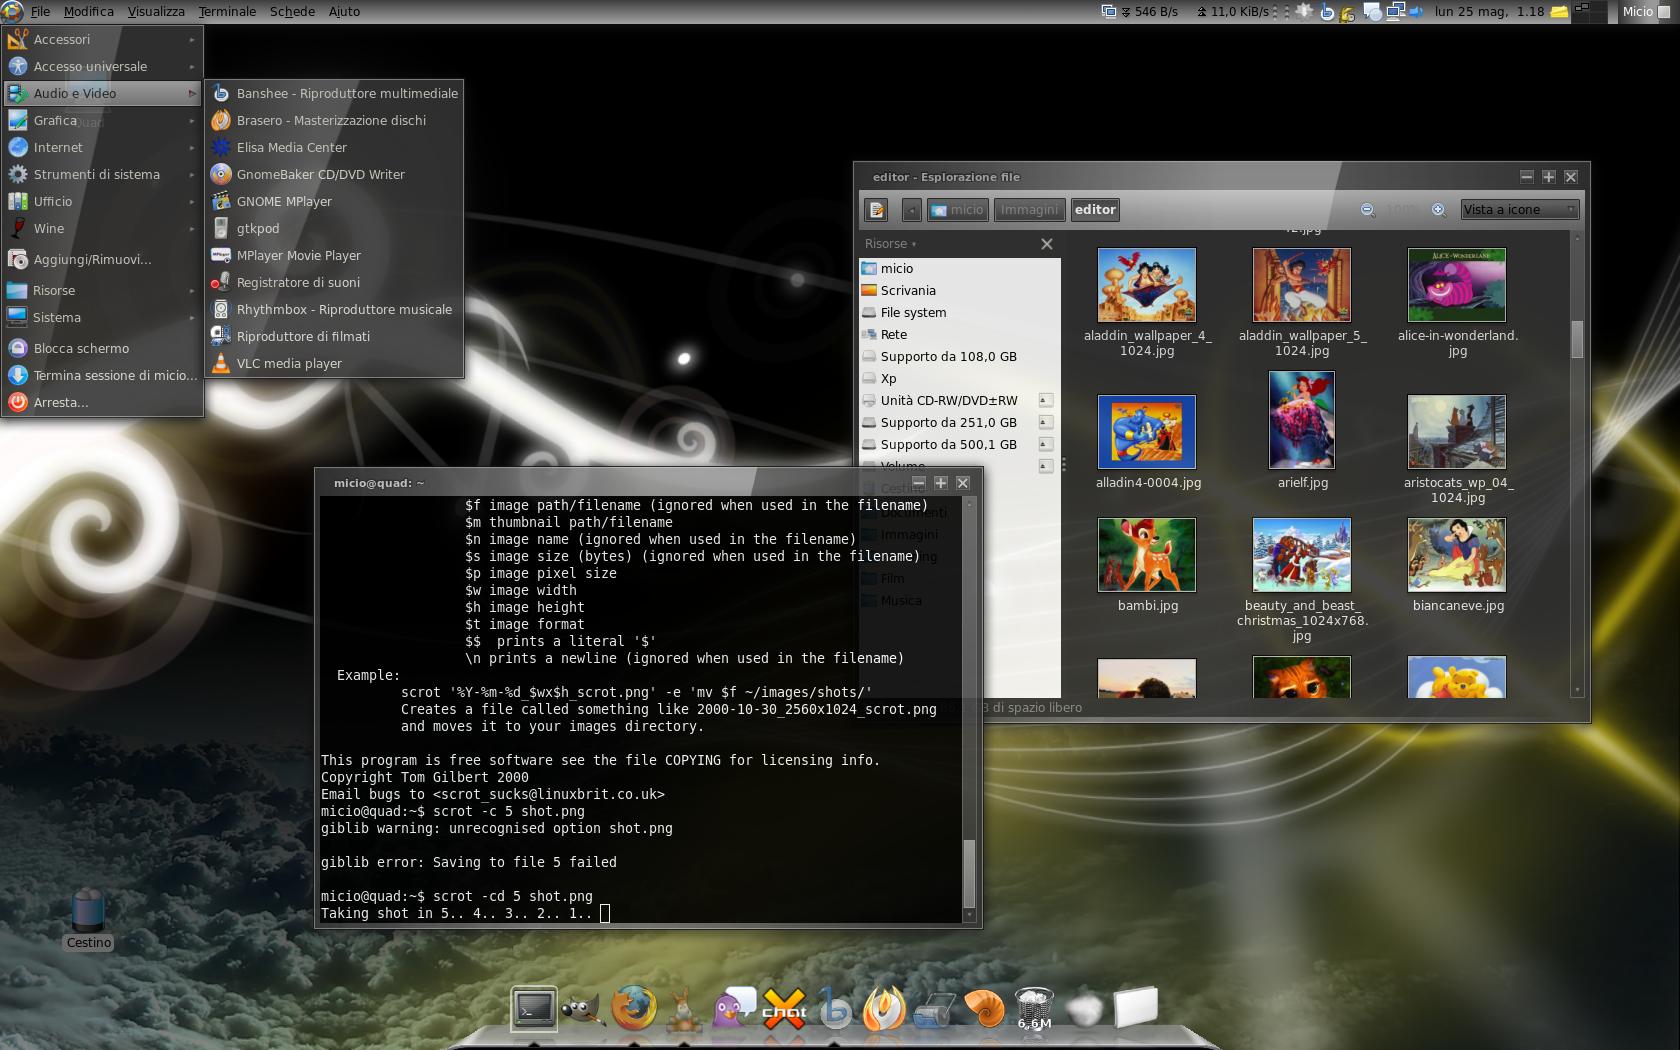Expand the Grafica submenu
Image resolution: width=1680 pixels, height=1050 pixels.
(x=102, y=120)
